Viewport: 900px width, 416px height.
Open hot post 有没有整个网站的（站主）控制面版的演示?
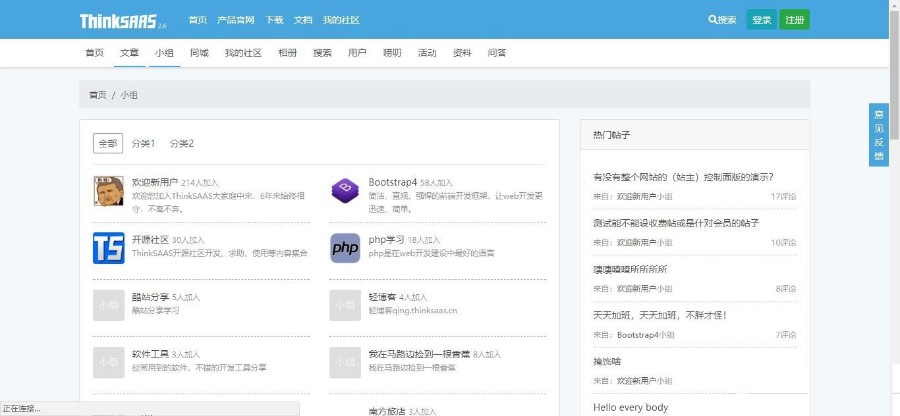(x=683, y=177)
